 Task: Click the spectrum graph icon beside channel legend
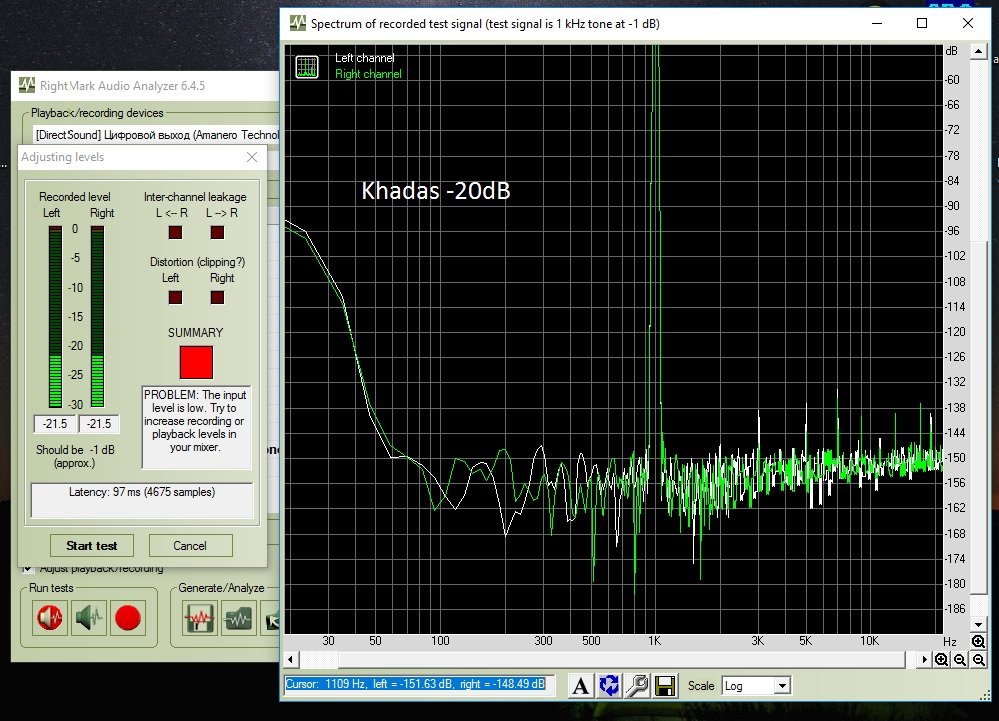pos(307,67)
